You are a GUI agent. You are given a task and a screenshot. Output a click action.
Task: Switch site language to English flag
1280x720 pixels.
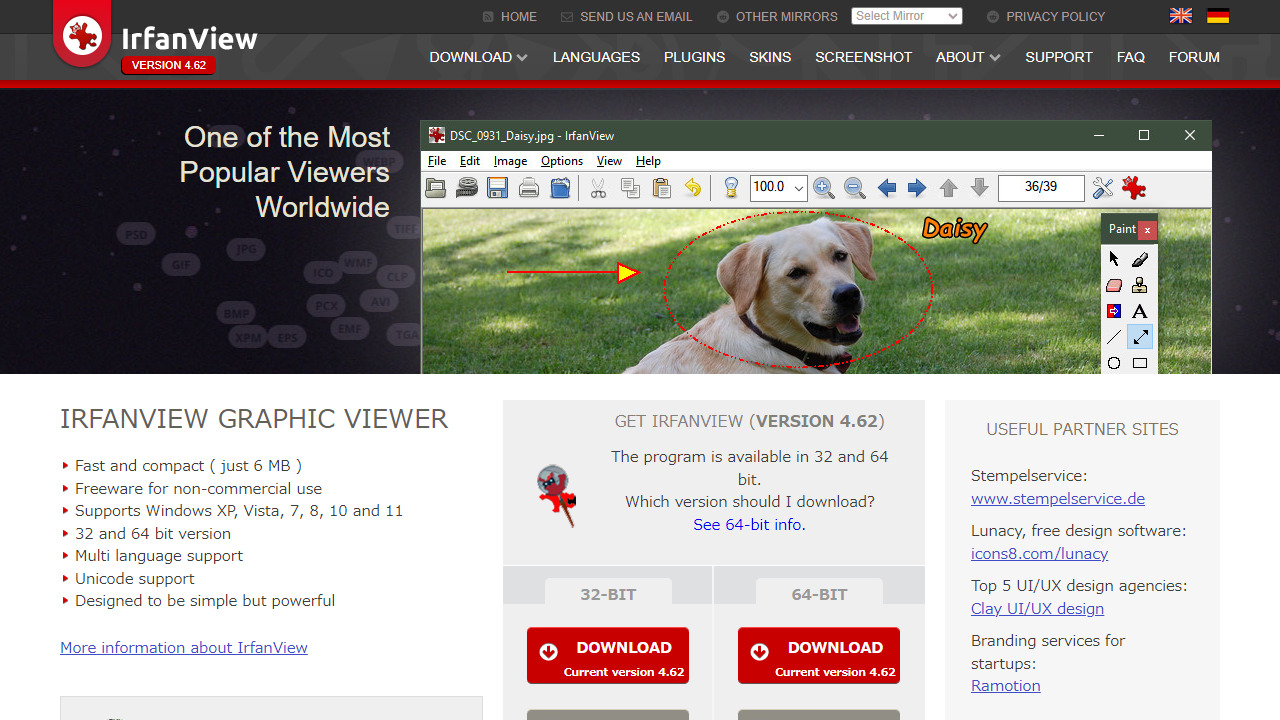point(1181,16)
